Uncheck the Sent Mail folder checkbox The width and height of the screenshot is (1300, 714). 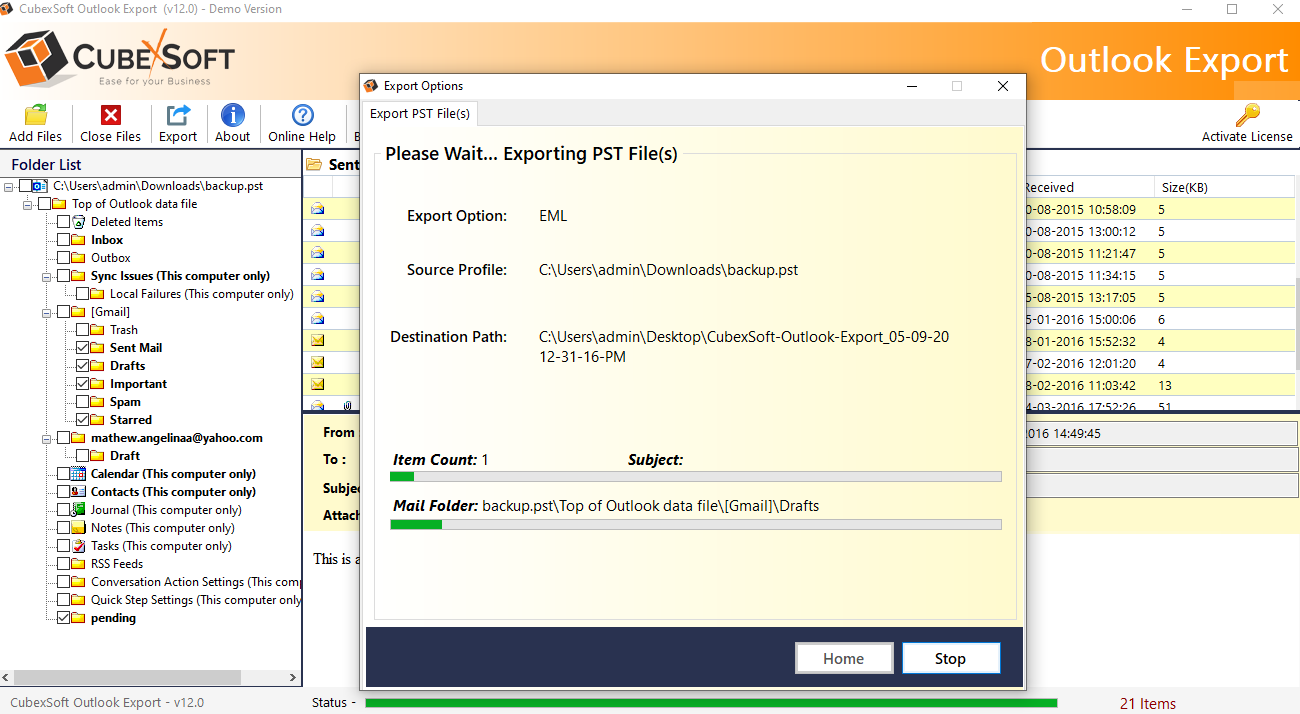[x=83, y=348]
